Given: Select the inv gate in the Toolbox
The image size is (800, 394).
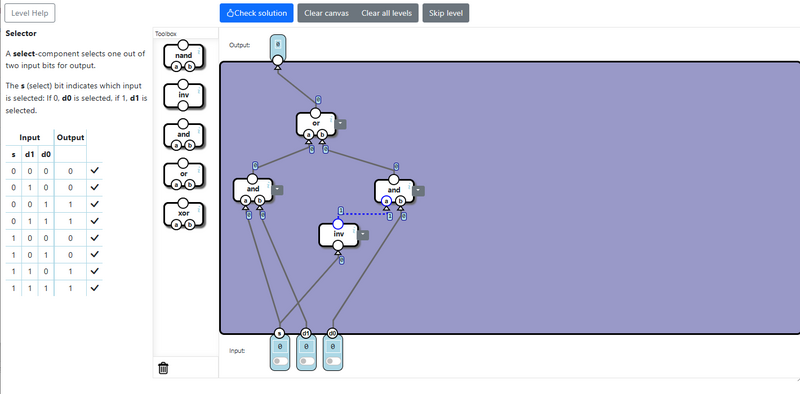Looking at the screenshot, I should [184, 95].
